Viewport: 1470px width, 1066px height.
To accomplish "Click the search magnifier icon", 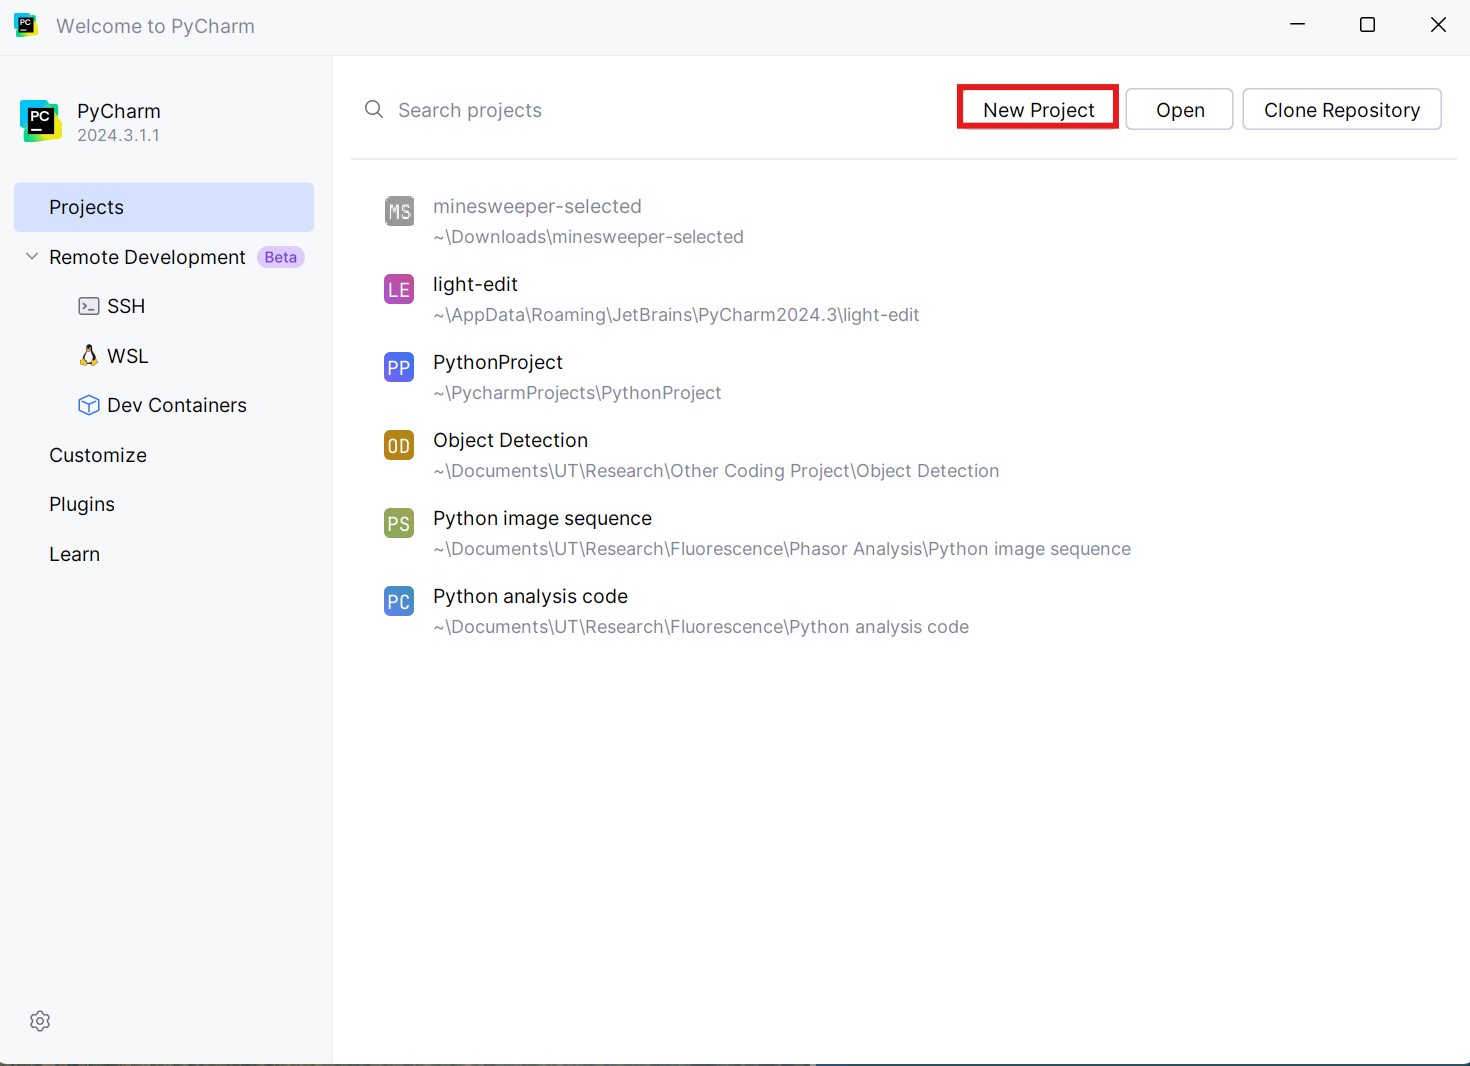I will (x=374, y=109).
